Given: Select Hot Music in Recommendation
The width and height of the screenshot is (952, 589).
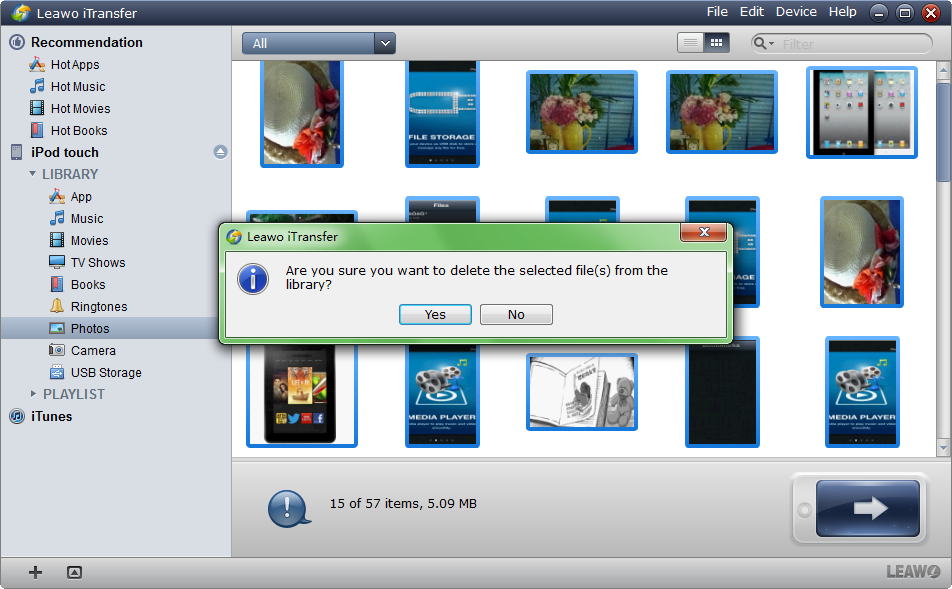Looking at the screenshot, I should 78,86.
